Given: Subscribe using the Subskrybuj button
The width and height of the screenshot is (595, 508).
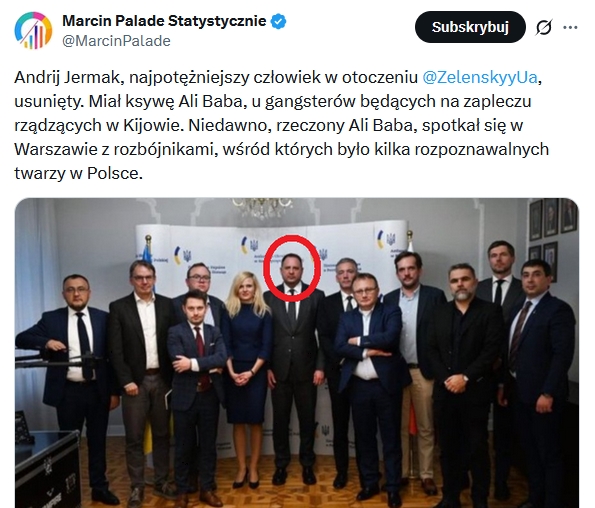Looking at the screenshot, I should click(470, 27).
